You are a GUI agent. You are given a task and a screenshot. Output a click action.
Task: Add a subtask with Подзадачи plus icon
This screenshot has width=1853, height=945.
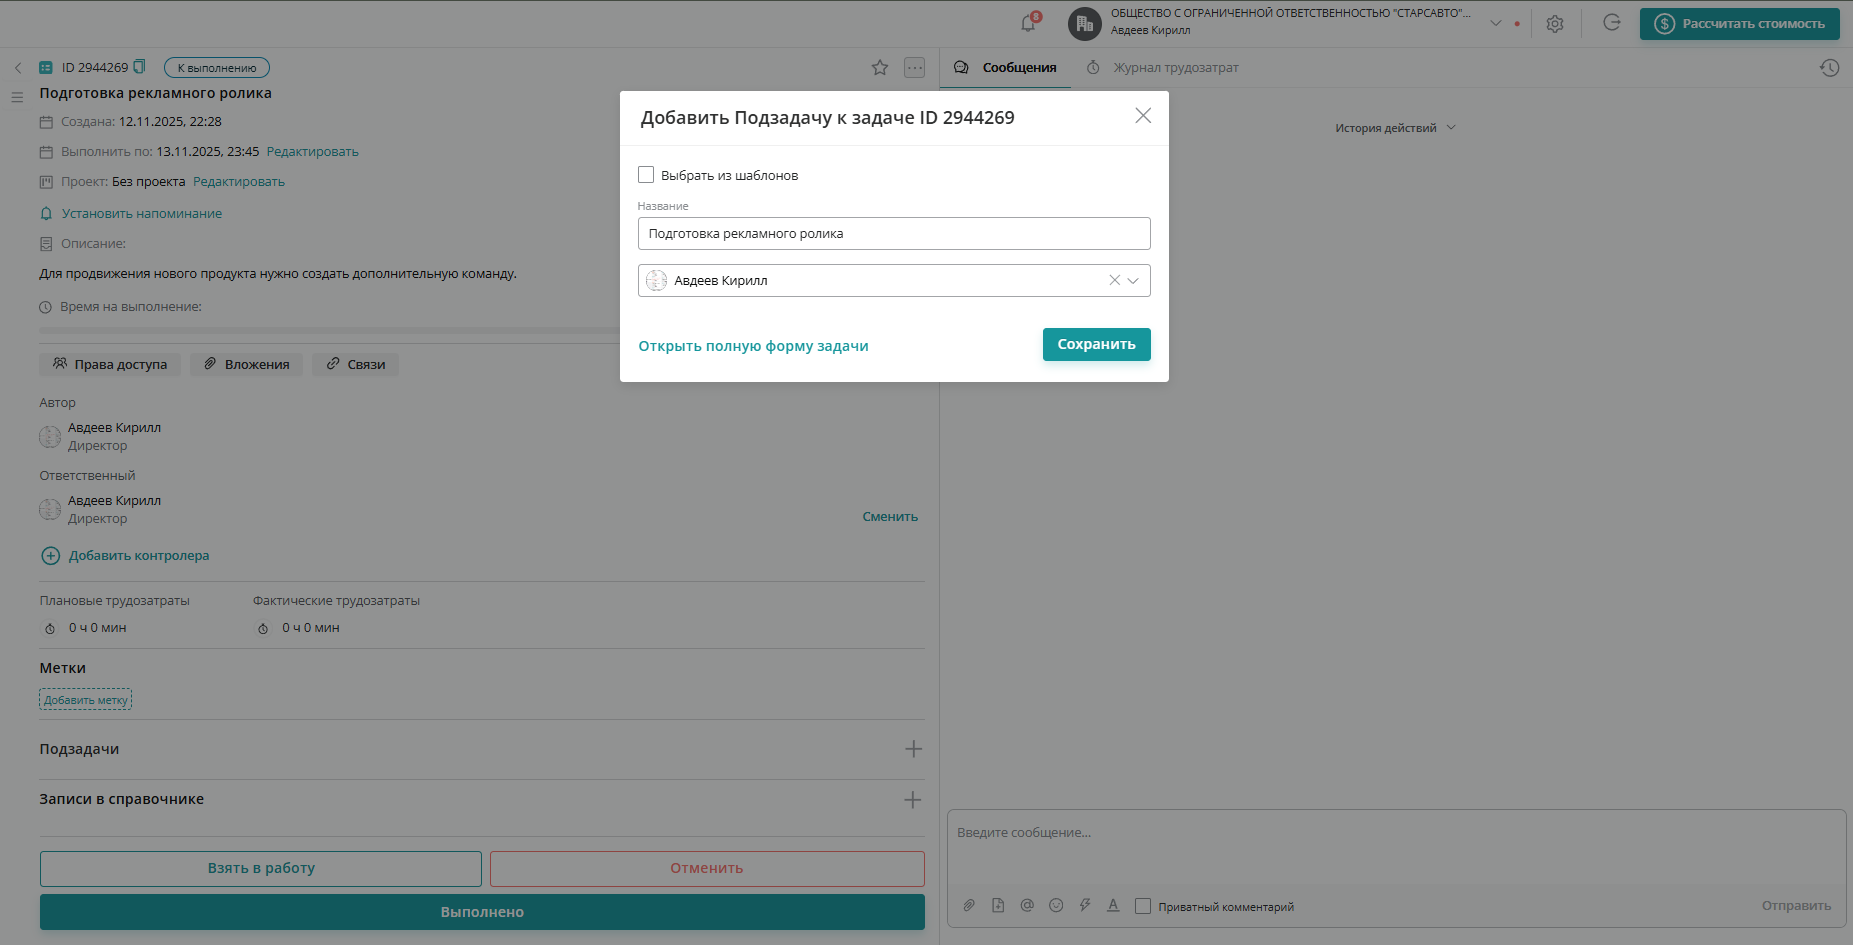[x=913, y=749]
